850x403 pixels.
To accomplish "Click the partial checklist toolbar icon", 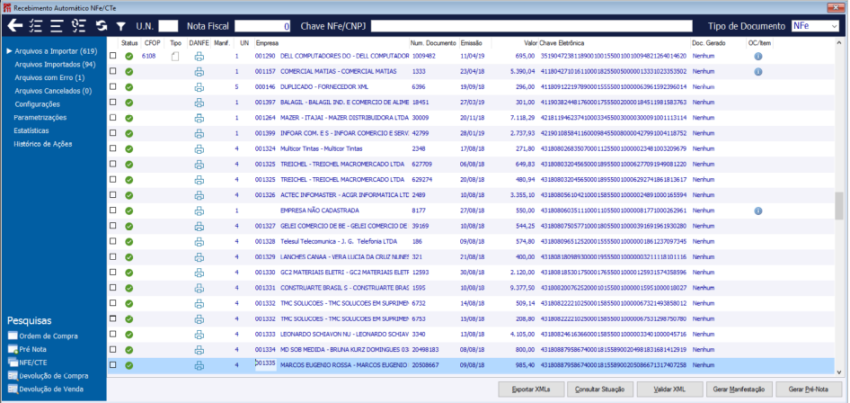I will [x=79, y=25].
